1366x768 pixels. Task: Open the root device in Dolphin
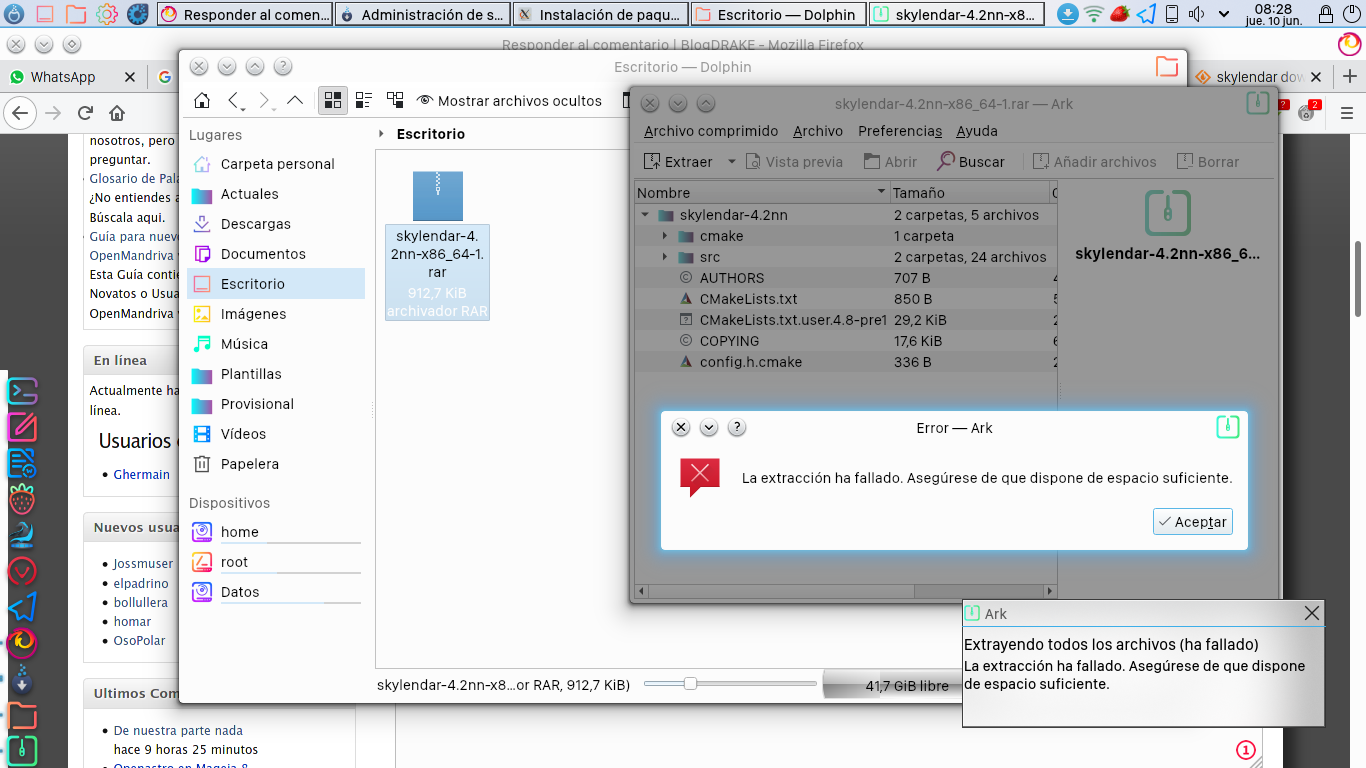276,562
